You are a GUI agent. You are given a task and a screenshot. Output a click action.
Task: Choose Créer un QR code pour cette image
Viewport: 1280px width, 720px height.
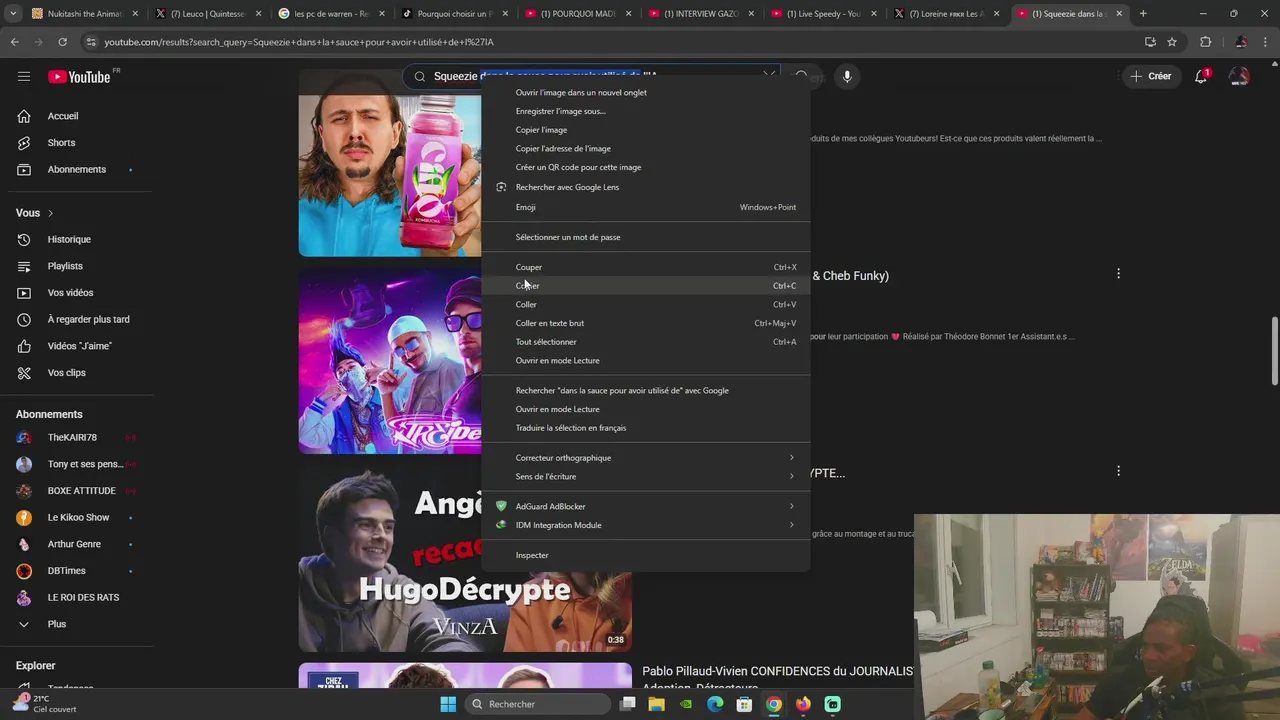click(646, 167)
